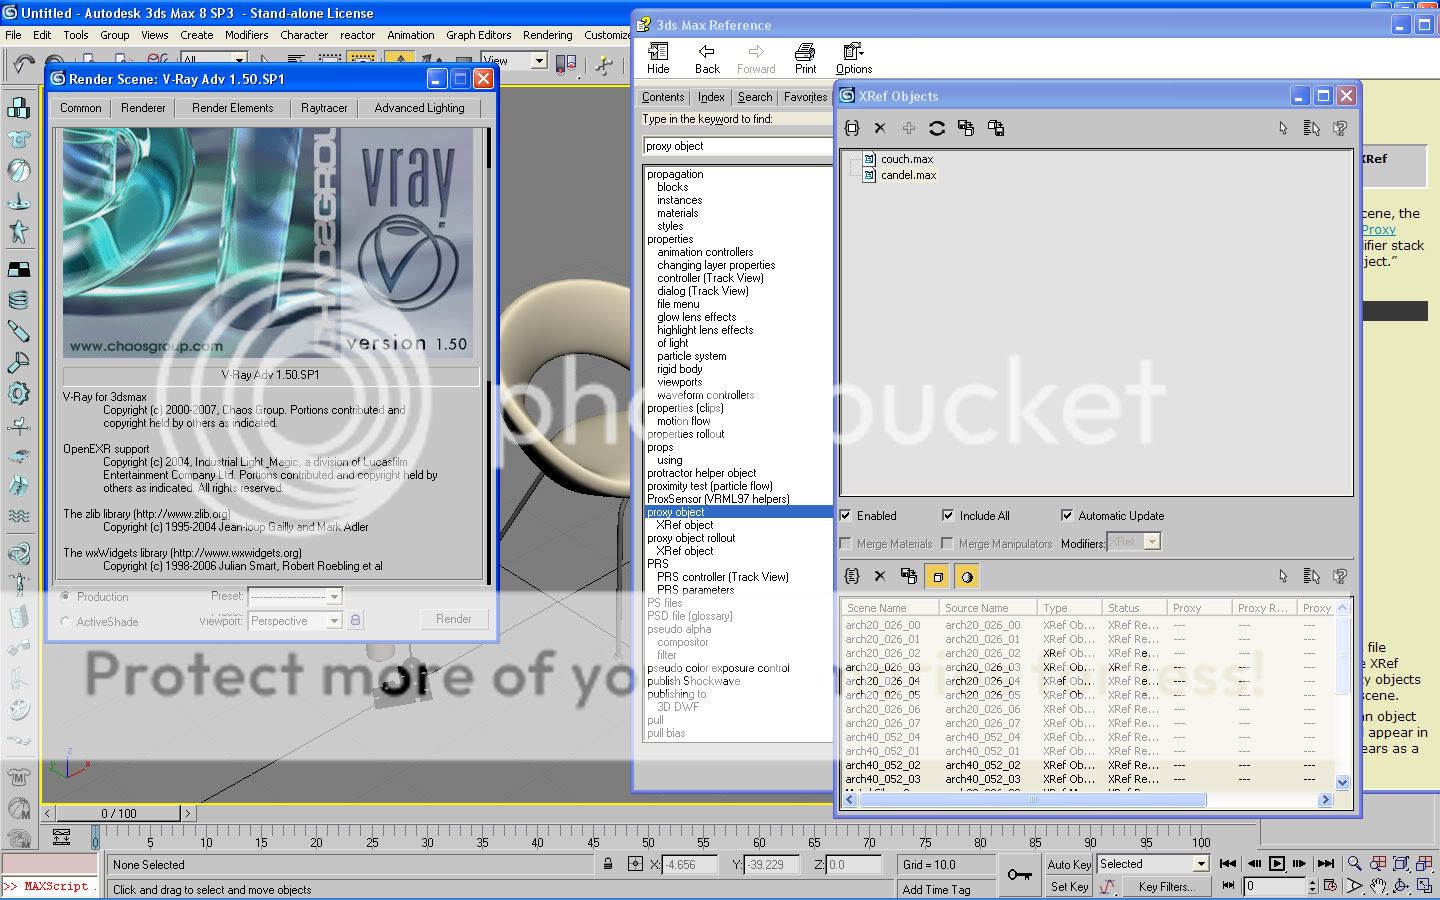1440x900 pixels.
Task: Toggle Auto Key button
Action: [x=1069, y=864]
